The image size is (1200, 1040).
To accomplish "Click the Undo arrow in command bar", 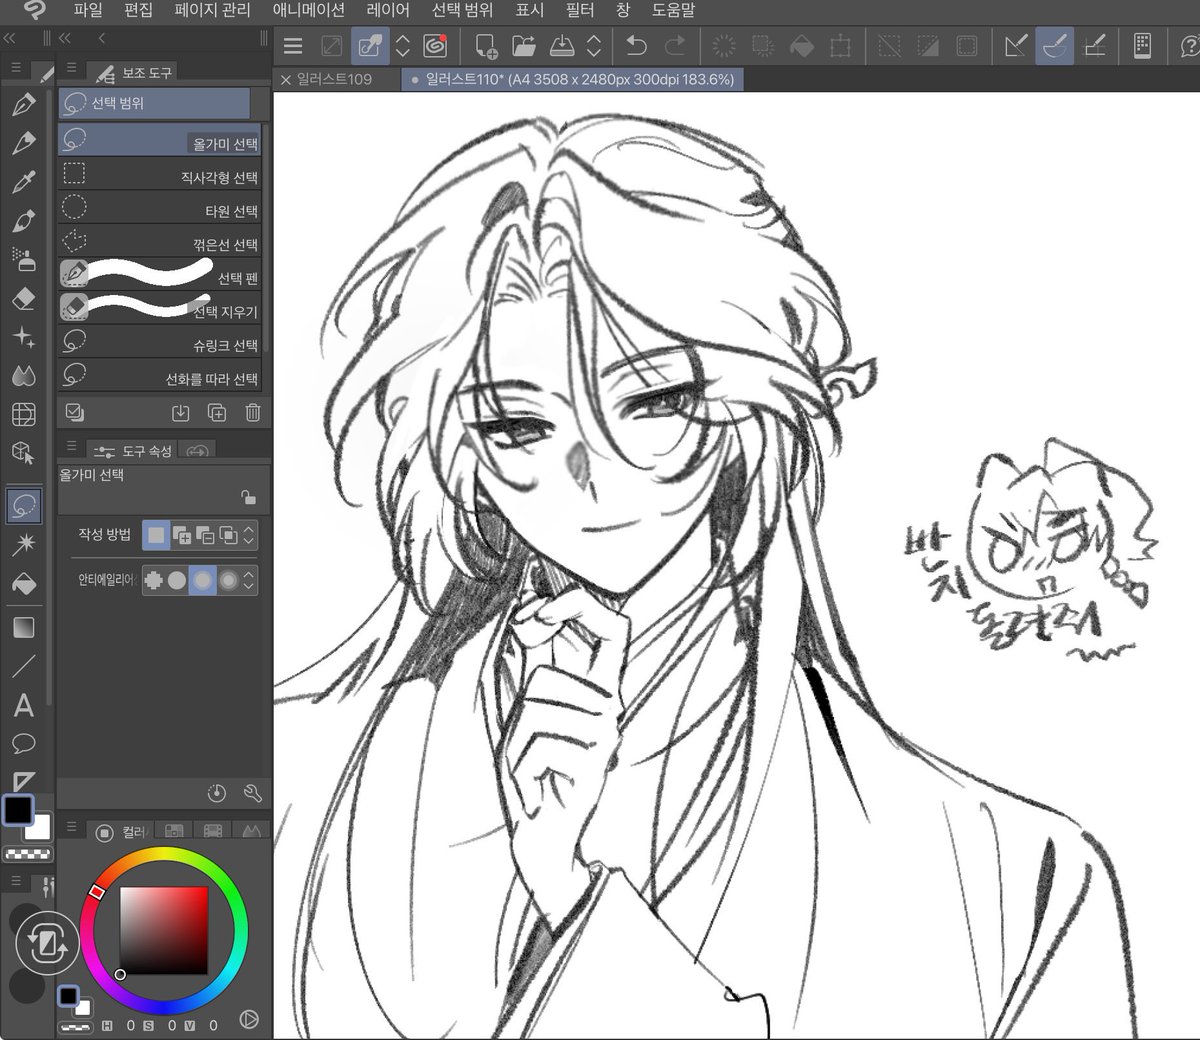I will 636,46.
